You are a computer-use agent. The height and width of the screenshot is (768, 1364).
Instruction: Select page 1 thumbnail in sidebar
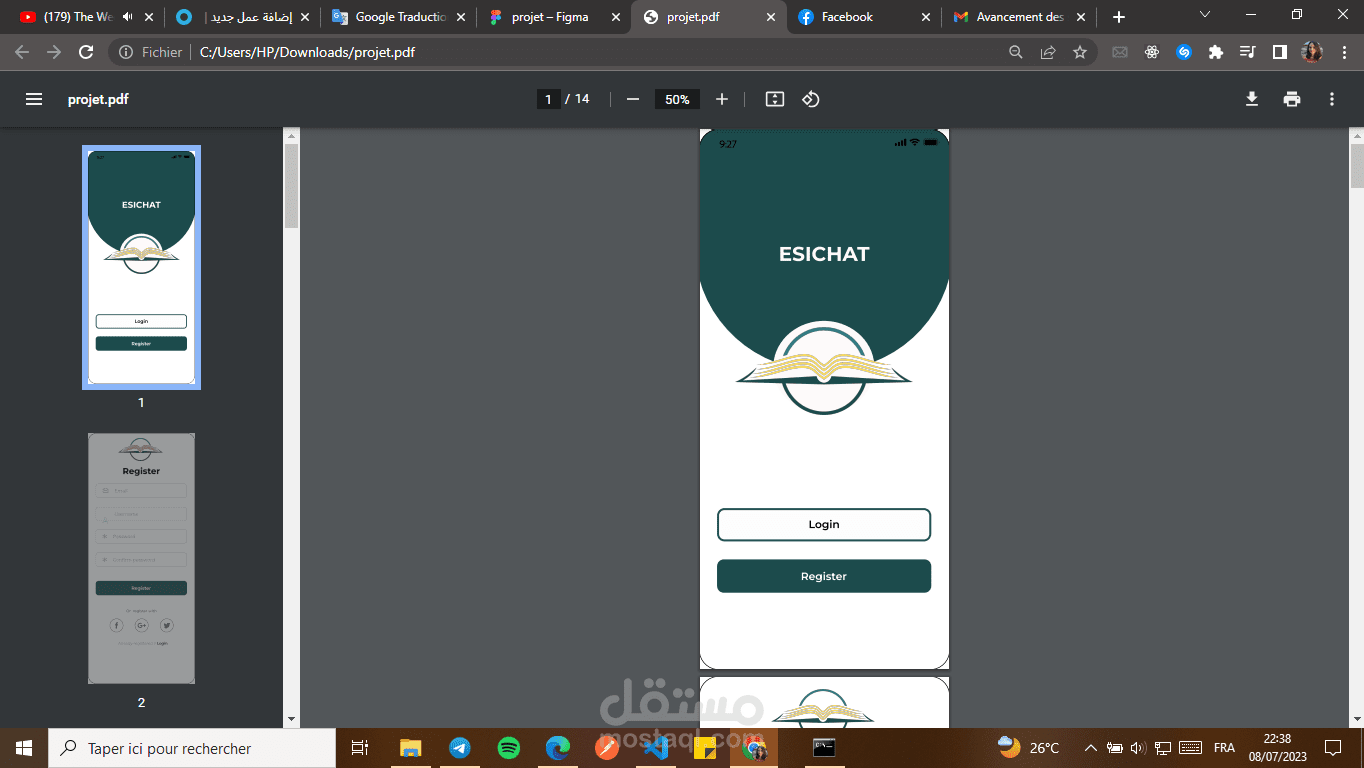click(141, 267)
